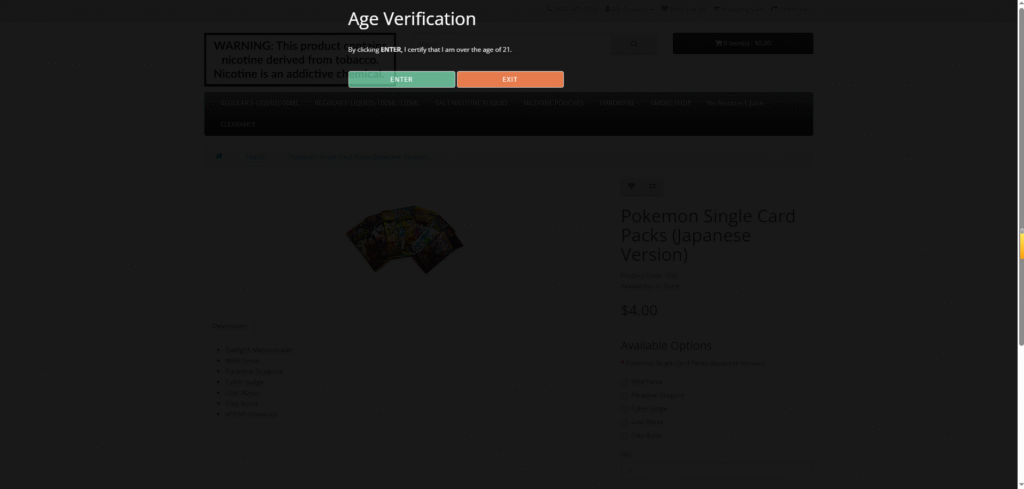The image size is (1024, 489).
Task: Click the Pokemon Single Card Packs product title
Action: pyautogui.click(x=708, y=235)
